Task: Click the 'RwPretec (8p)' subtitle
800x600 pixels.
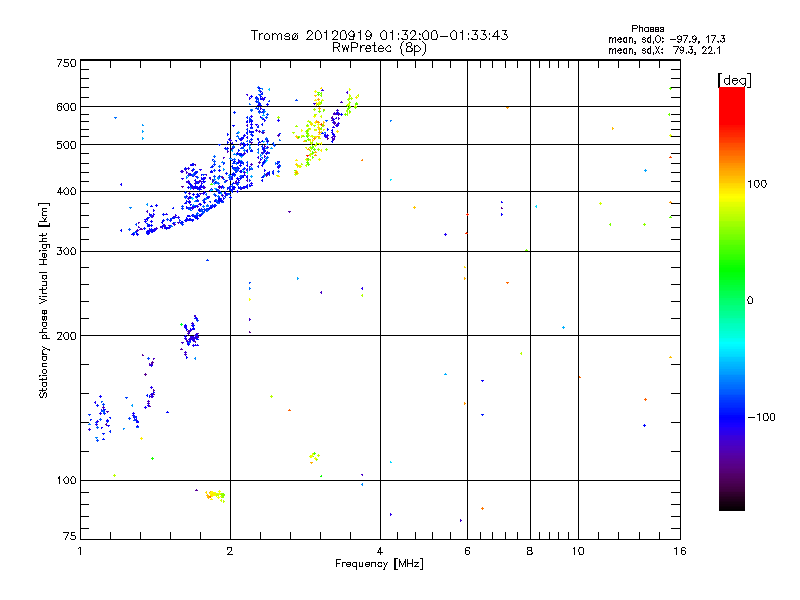Action: [379, 48]
